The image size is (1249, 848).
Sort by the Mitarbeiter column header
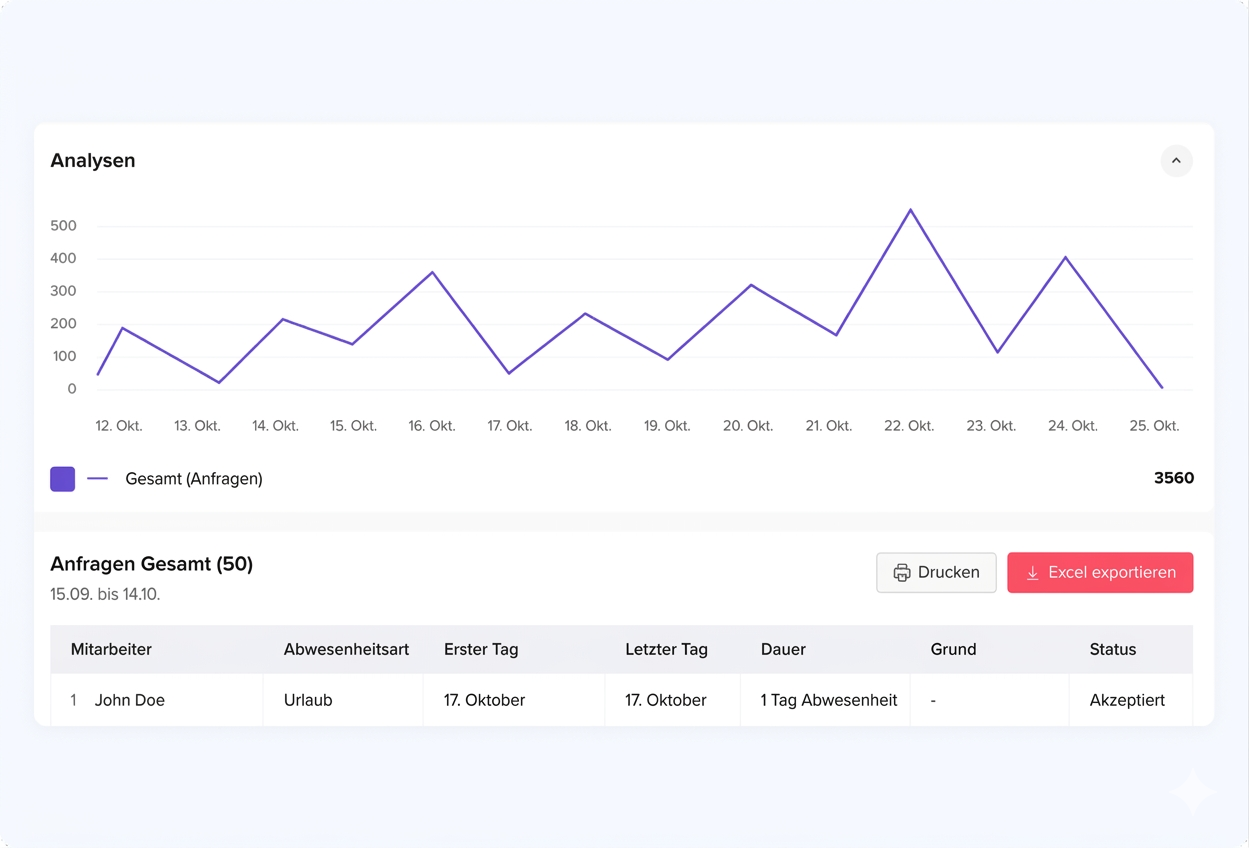pos(111,649)
